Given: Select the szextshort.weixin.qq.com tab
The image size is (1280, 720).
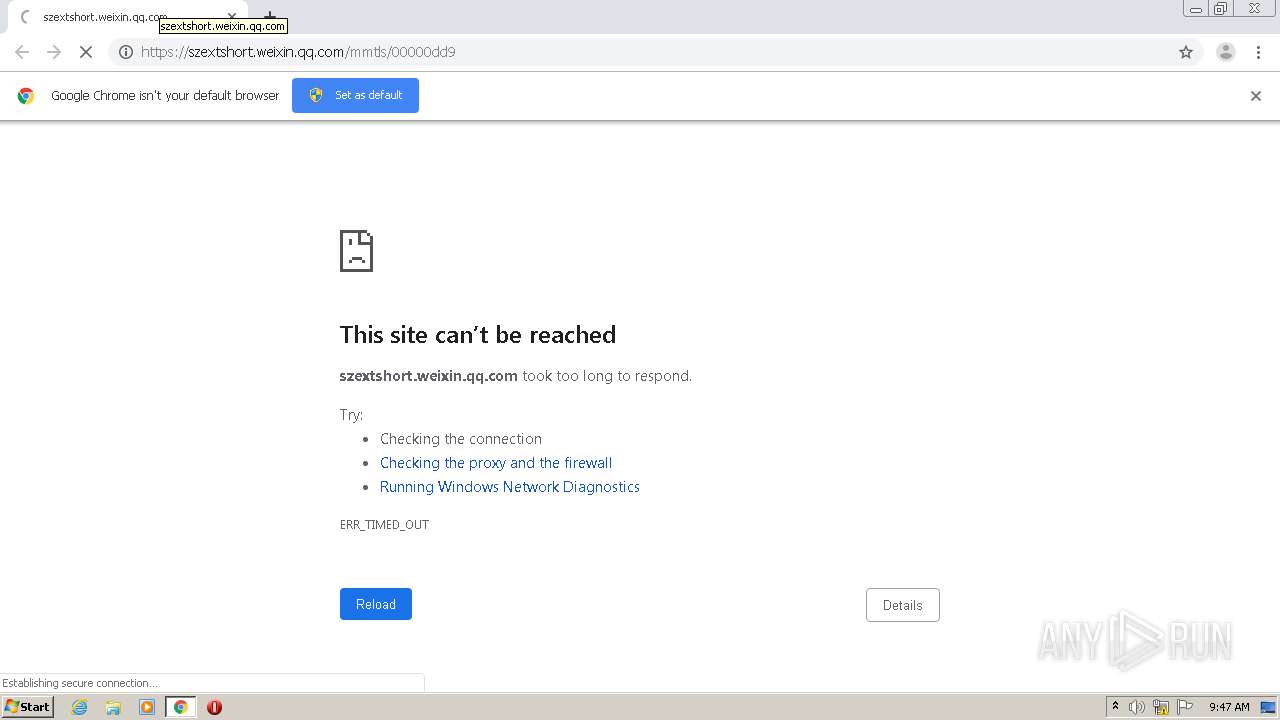Looking at the screenshot, I should pos(126,17).
